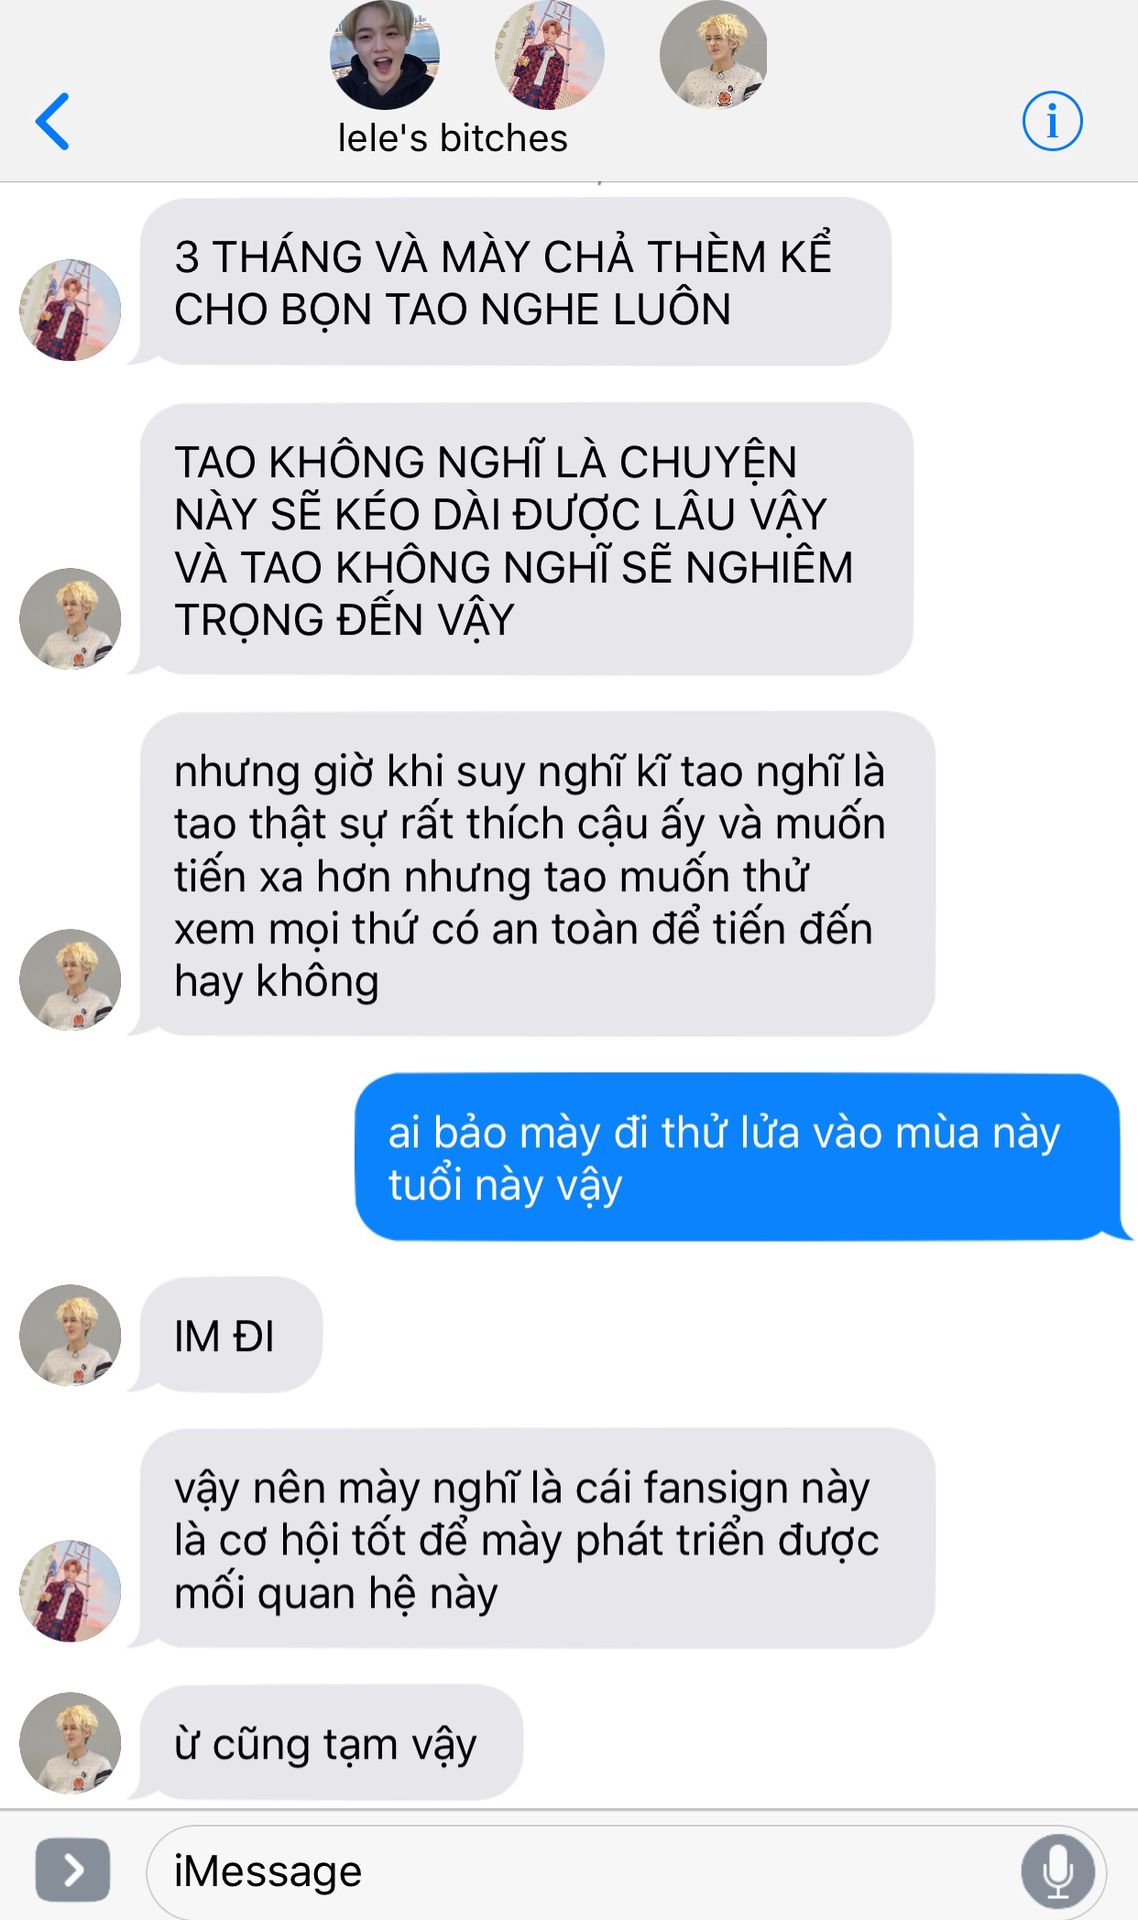Tap the microphone dictation icon

pos(1058,1871)
